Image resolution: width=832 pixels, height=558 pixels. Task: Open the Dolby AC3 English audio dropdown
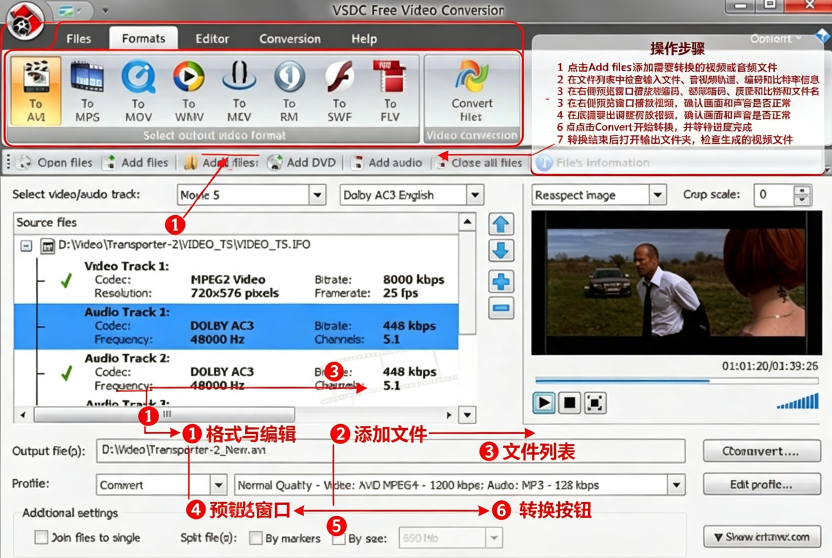coord(475,195)
